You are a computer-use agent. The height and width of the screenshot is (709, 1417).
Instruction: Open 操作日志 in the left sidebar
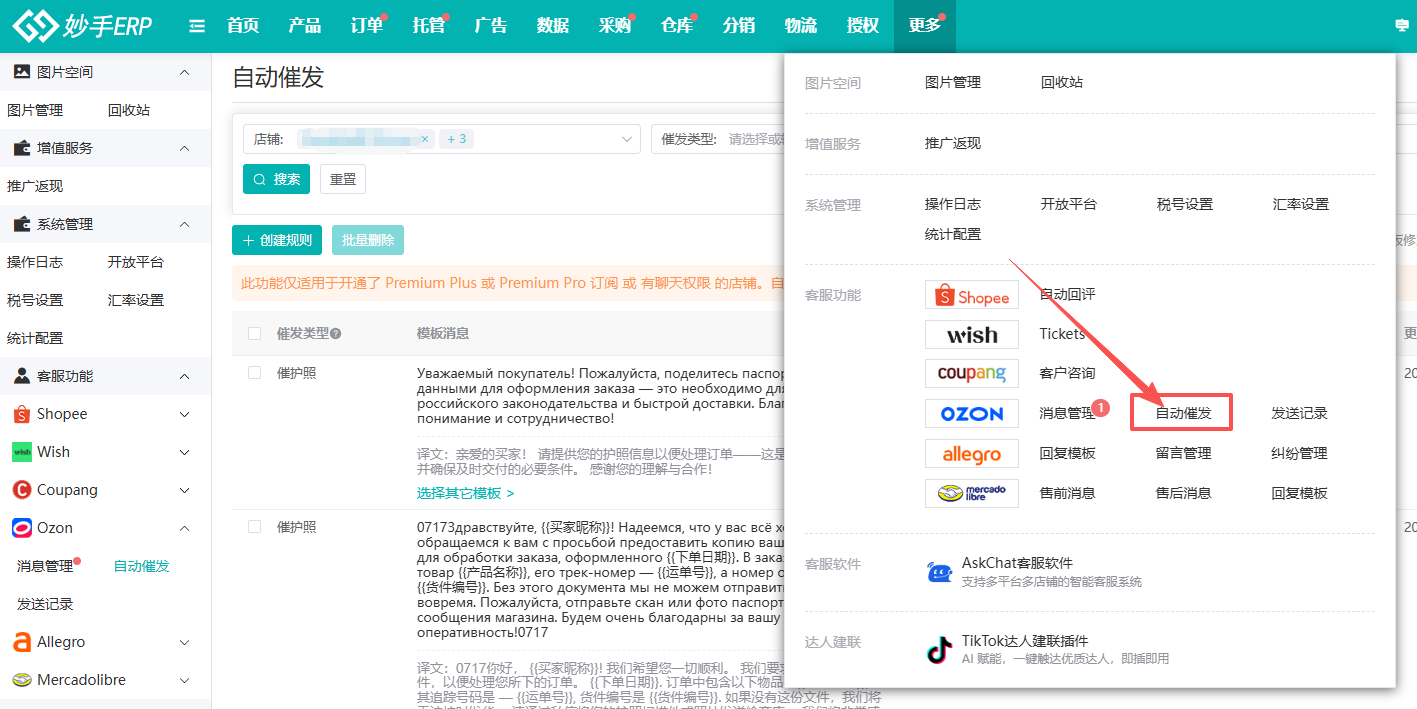[35, 262]
